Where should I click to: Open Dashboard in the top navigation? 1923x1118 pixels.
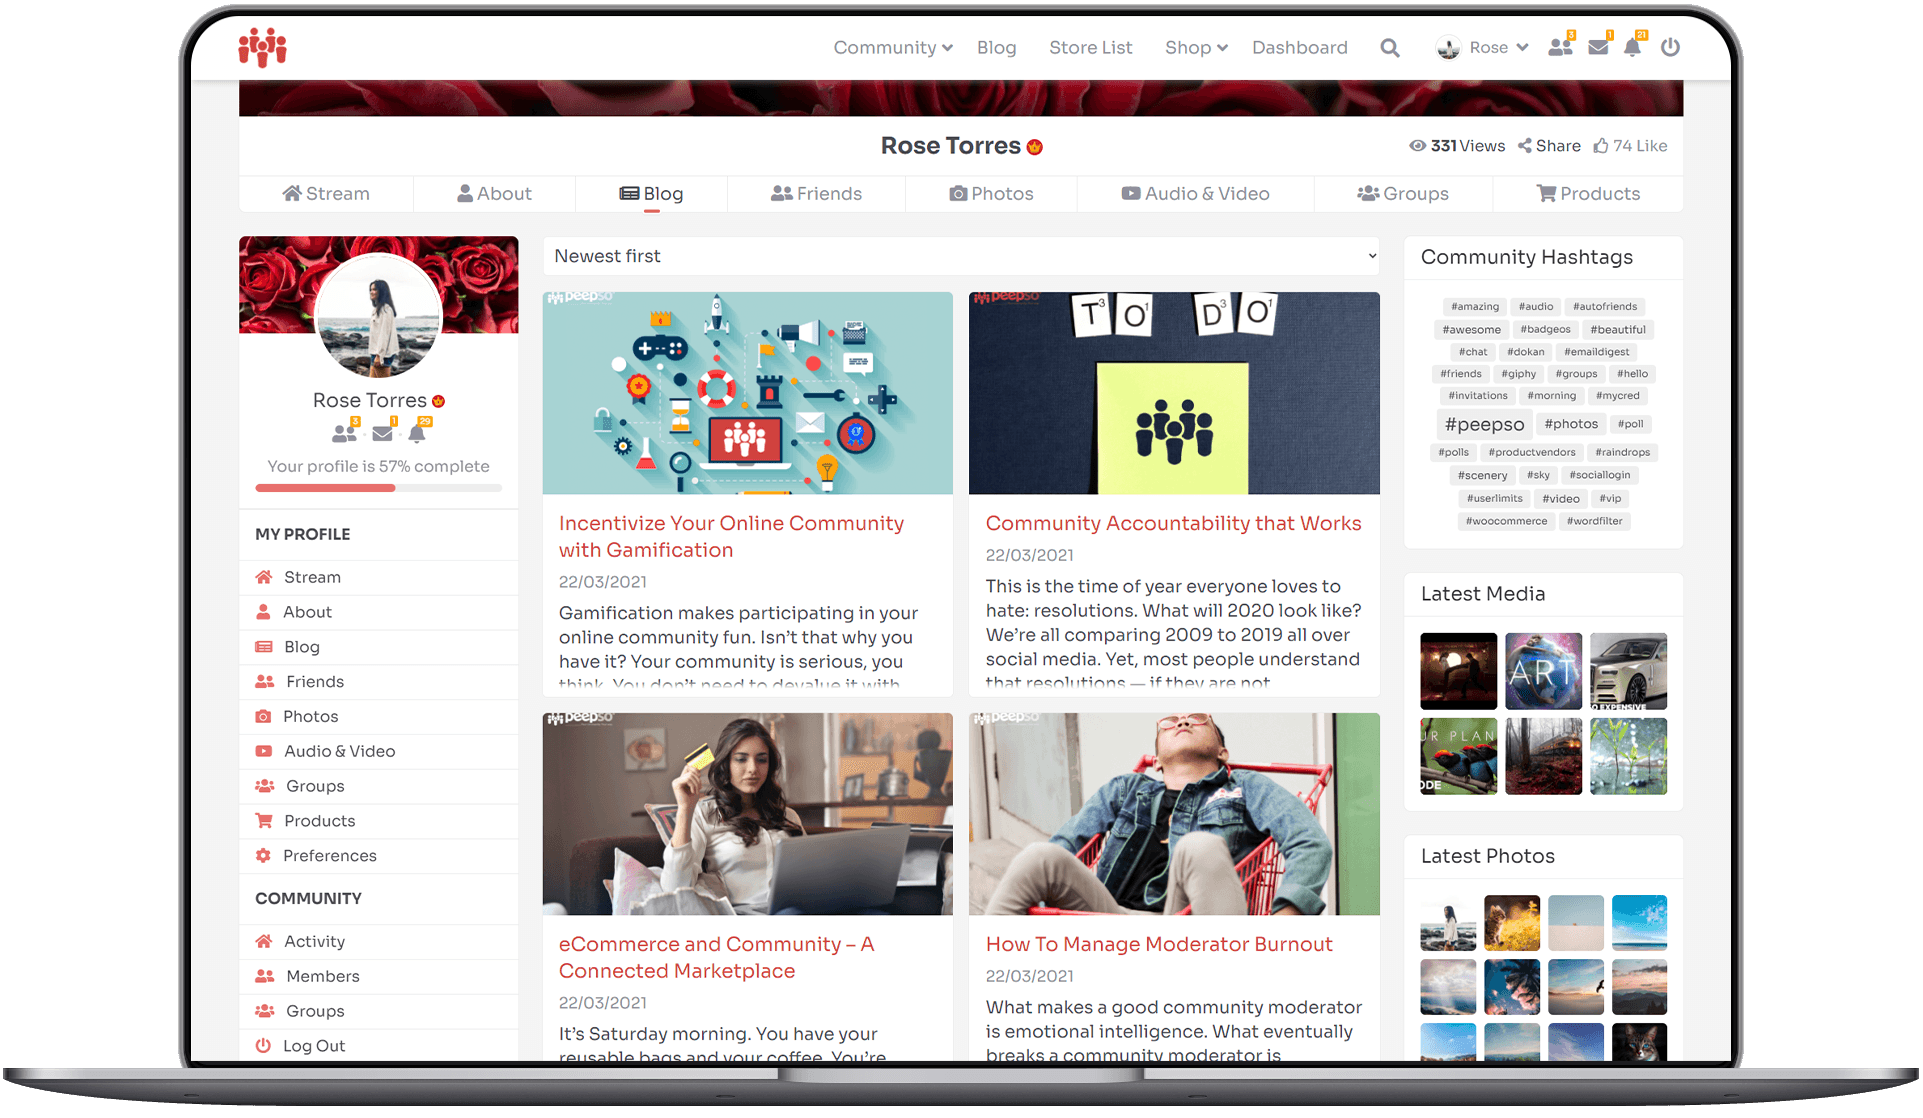[x=1299, y=48]
